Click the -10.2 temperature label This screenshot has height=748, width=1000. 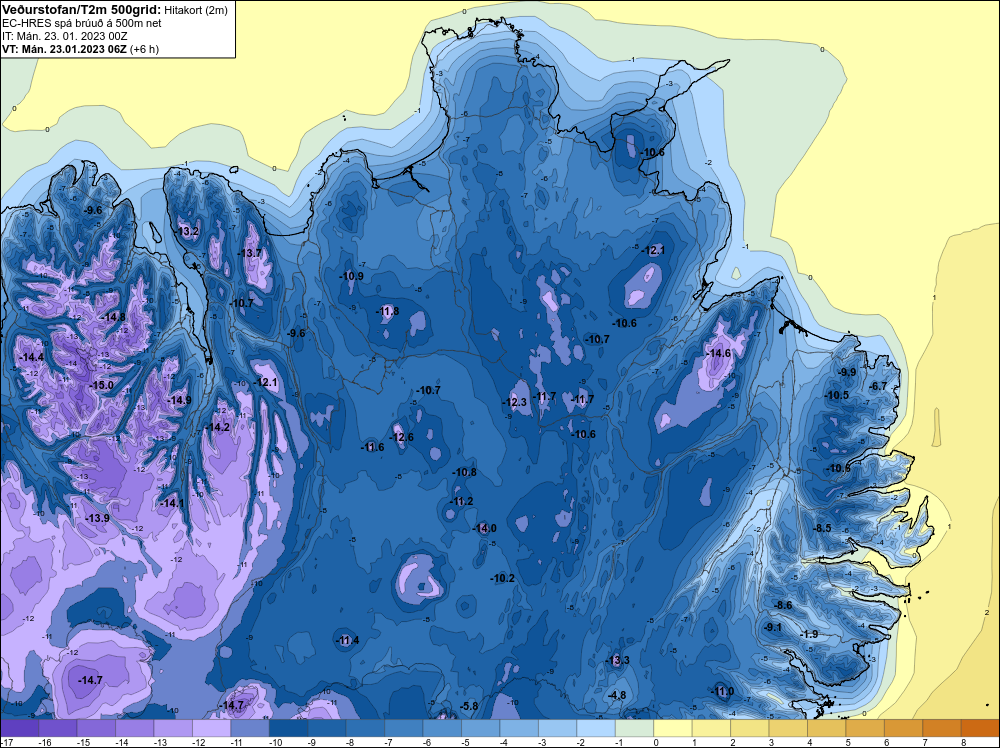[x=502, y=578]
